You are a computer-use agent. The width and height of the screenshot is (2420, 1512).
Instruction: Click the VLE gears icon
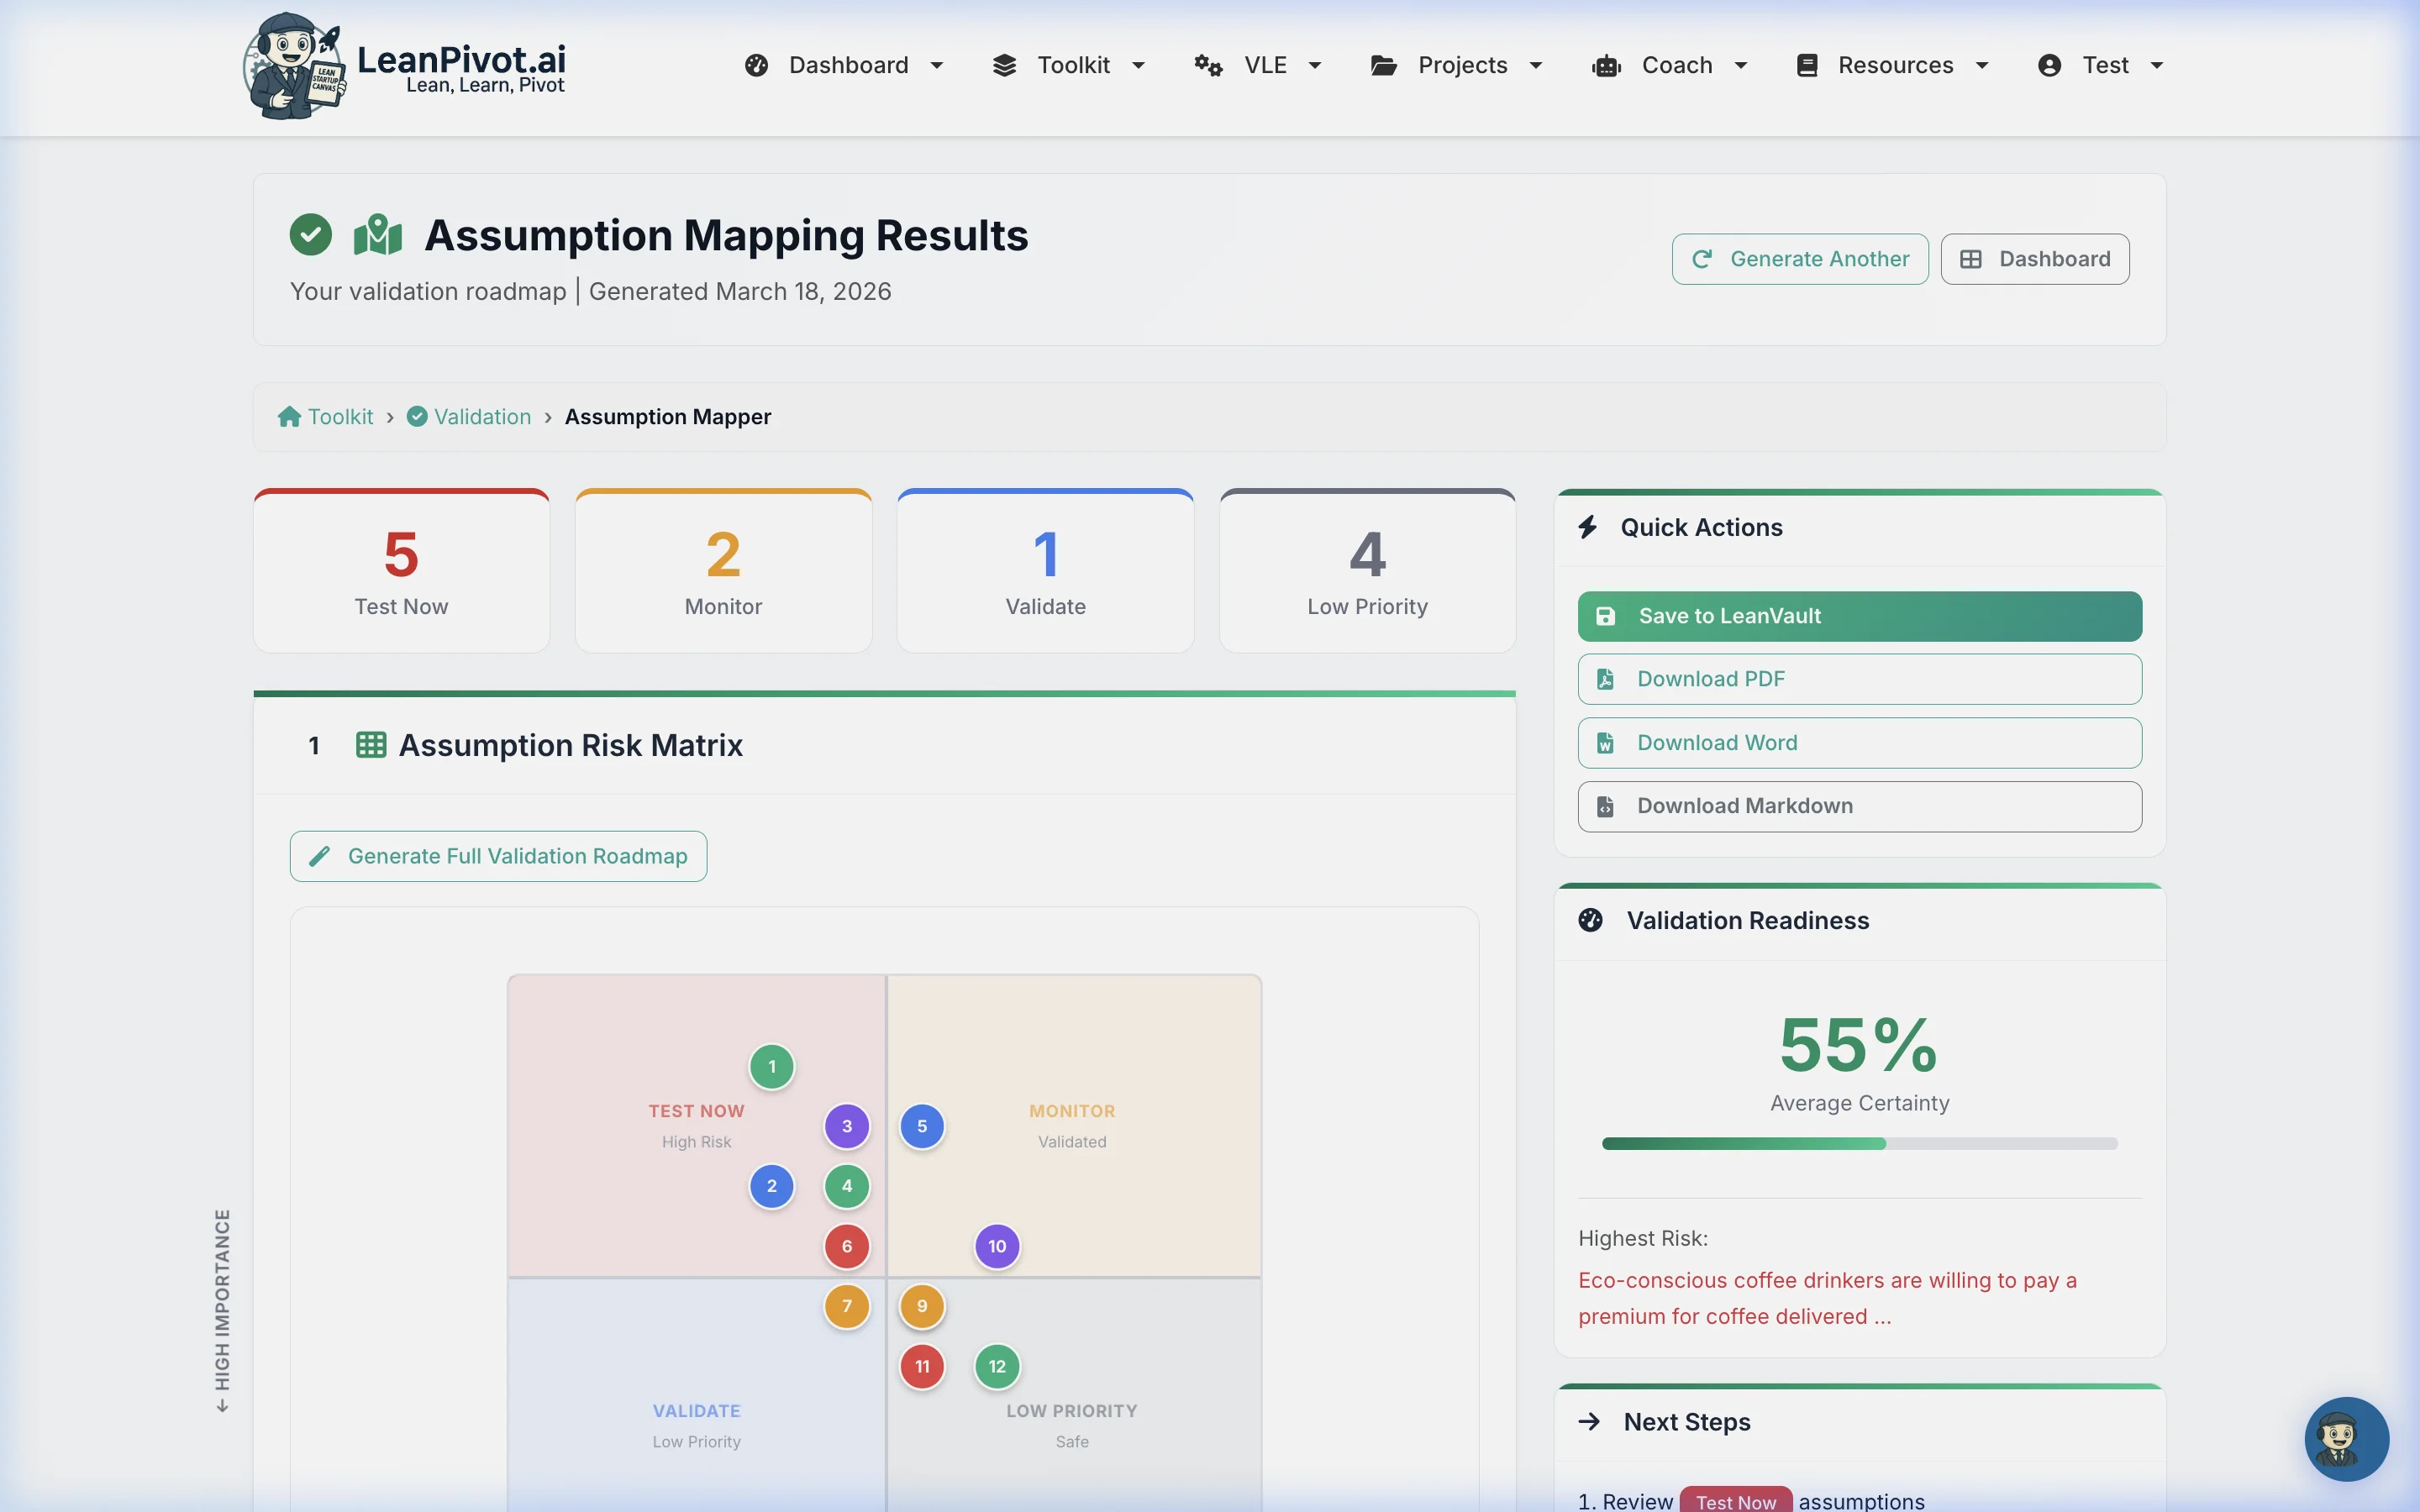tap(1208, 65)
